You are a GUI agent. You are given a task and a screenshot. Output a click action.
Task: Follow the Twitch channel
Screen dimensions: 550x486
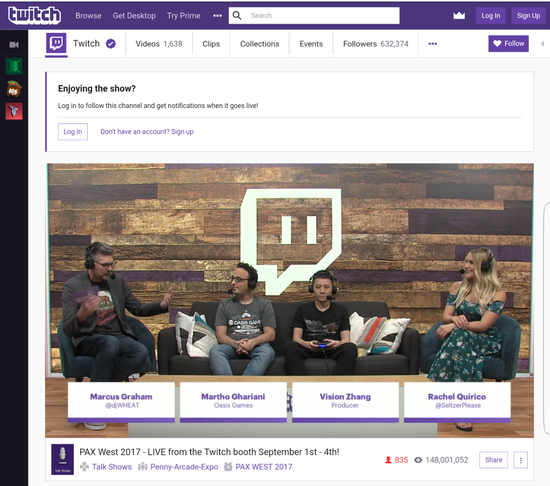coord(509,43)
